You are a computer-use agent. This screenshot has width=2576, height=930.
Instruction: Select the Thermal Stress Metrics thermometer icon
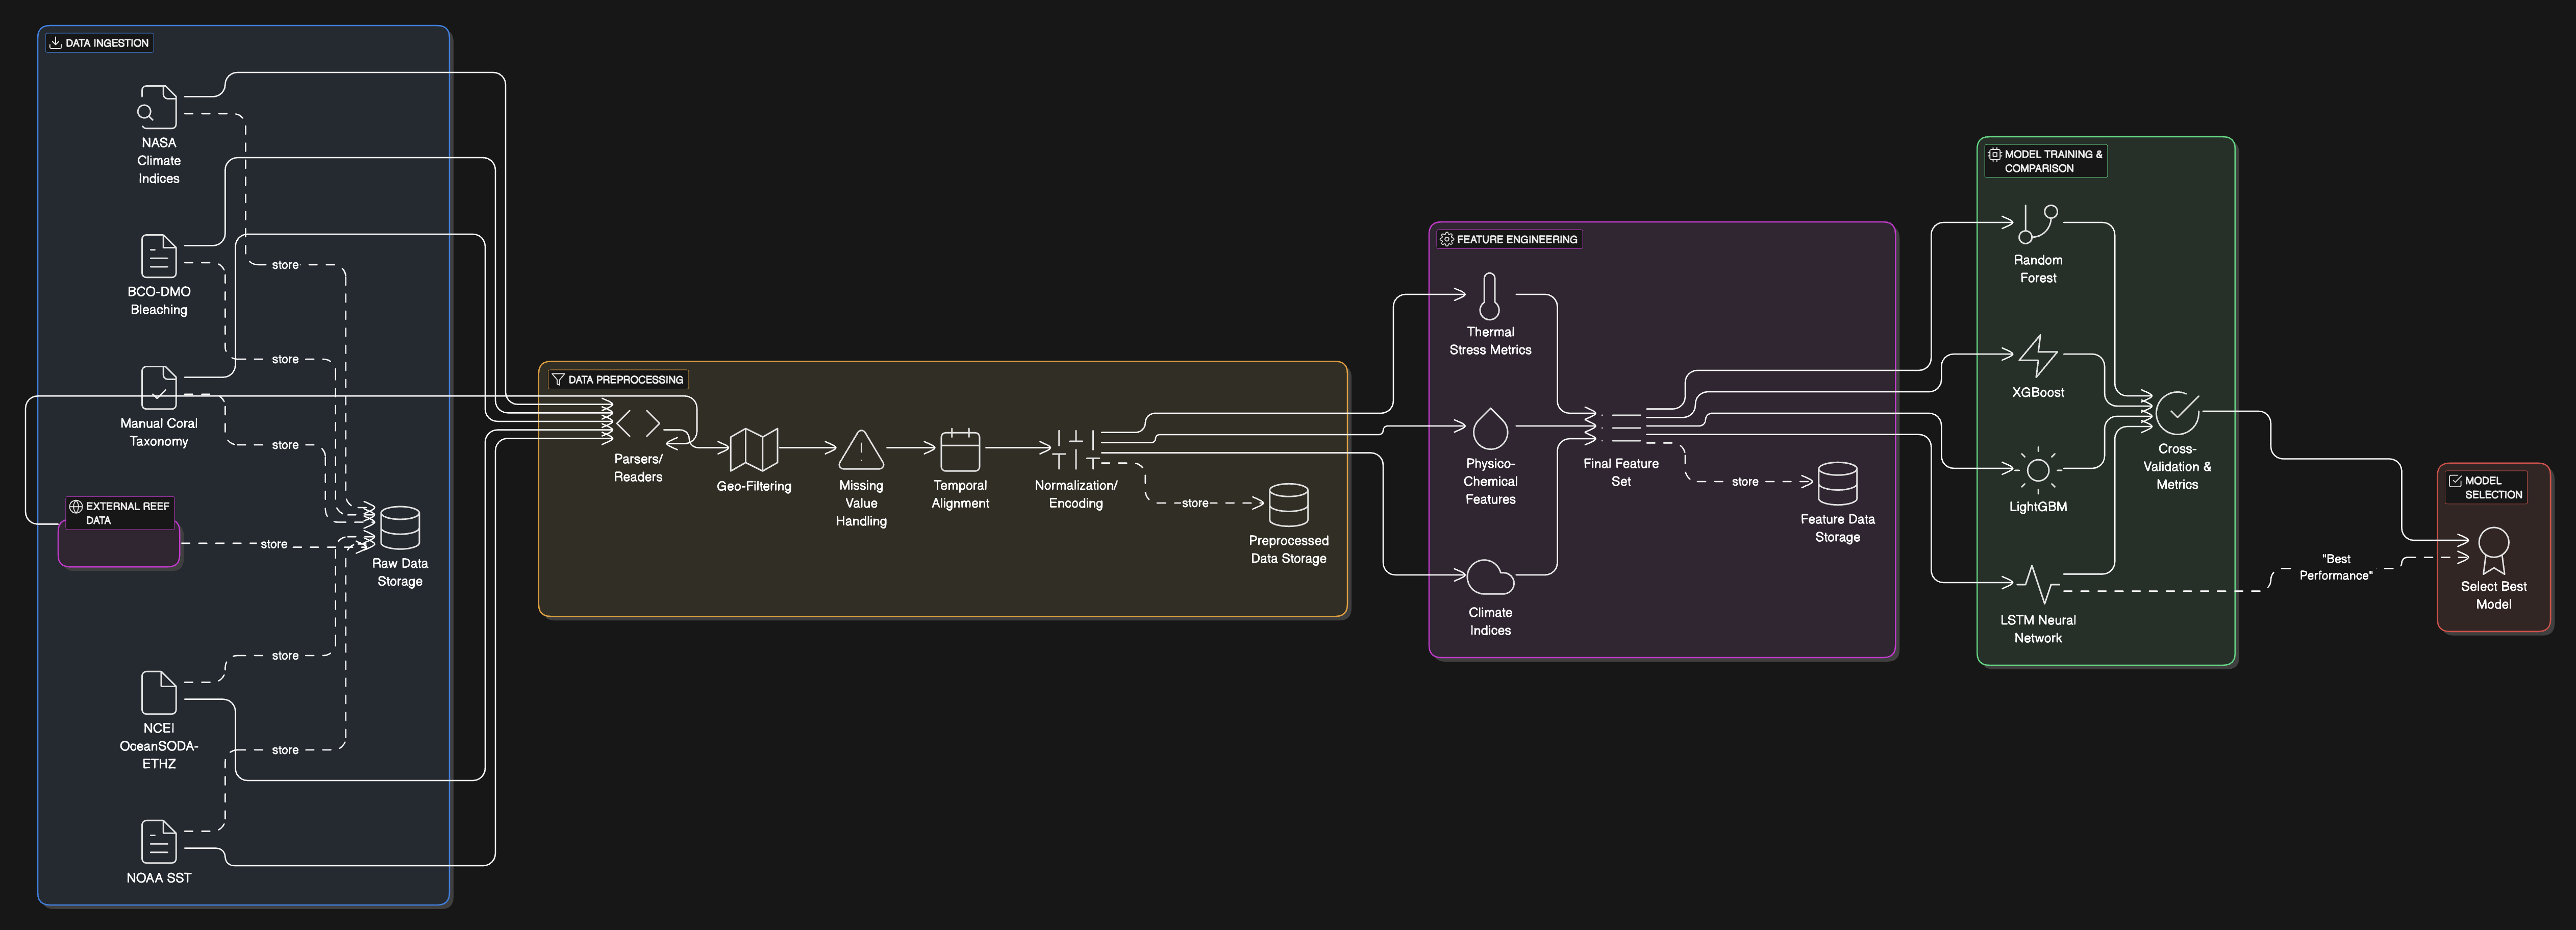(x=1489, y=296)
